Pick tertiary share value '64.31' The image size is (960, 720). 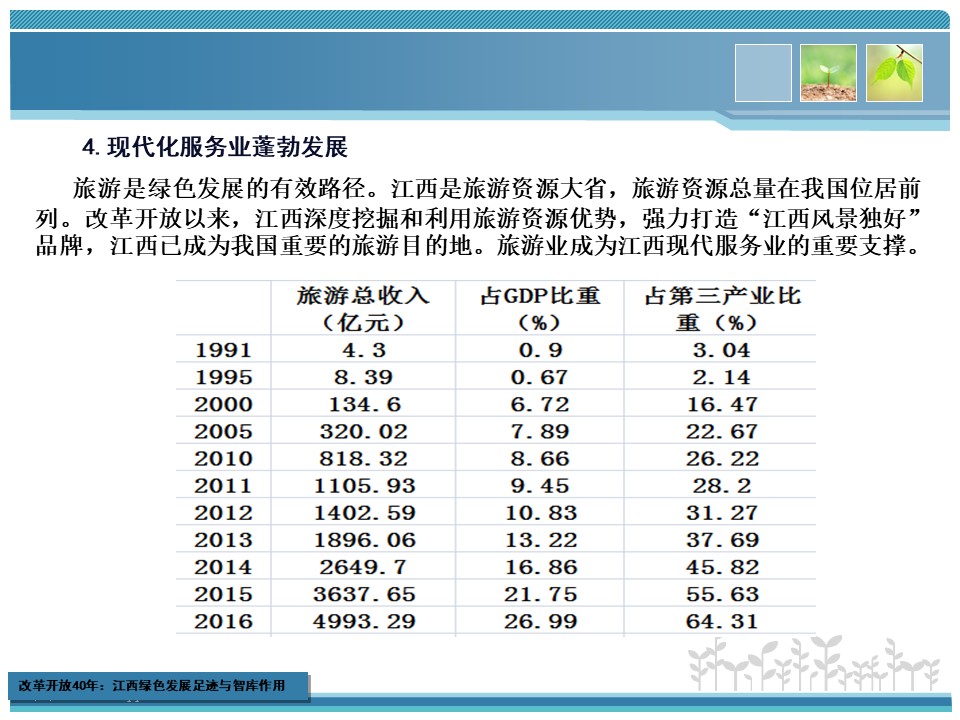[x=722, y=621]
